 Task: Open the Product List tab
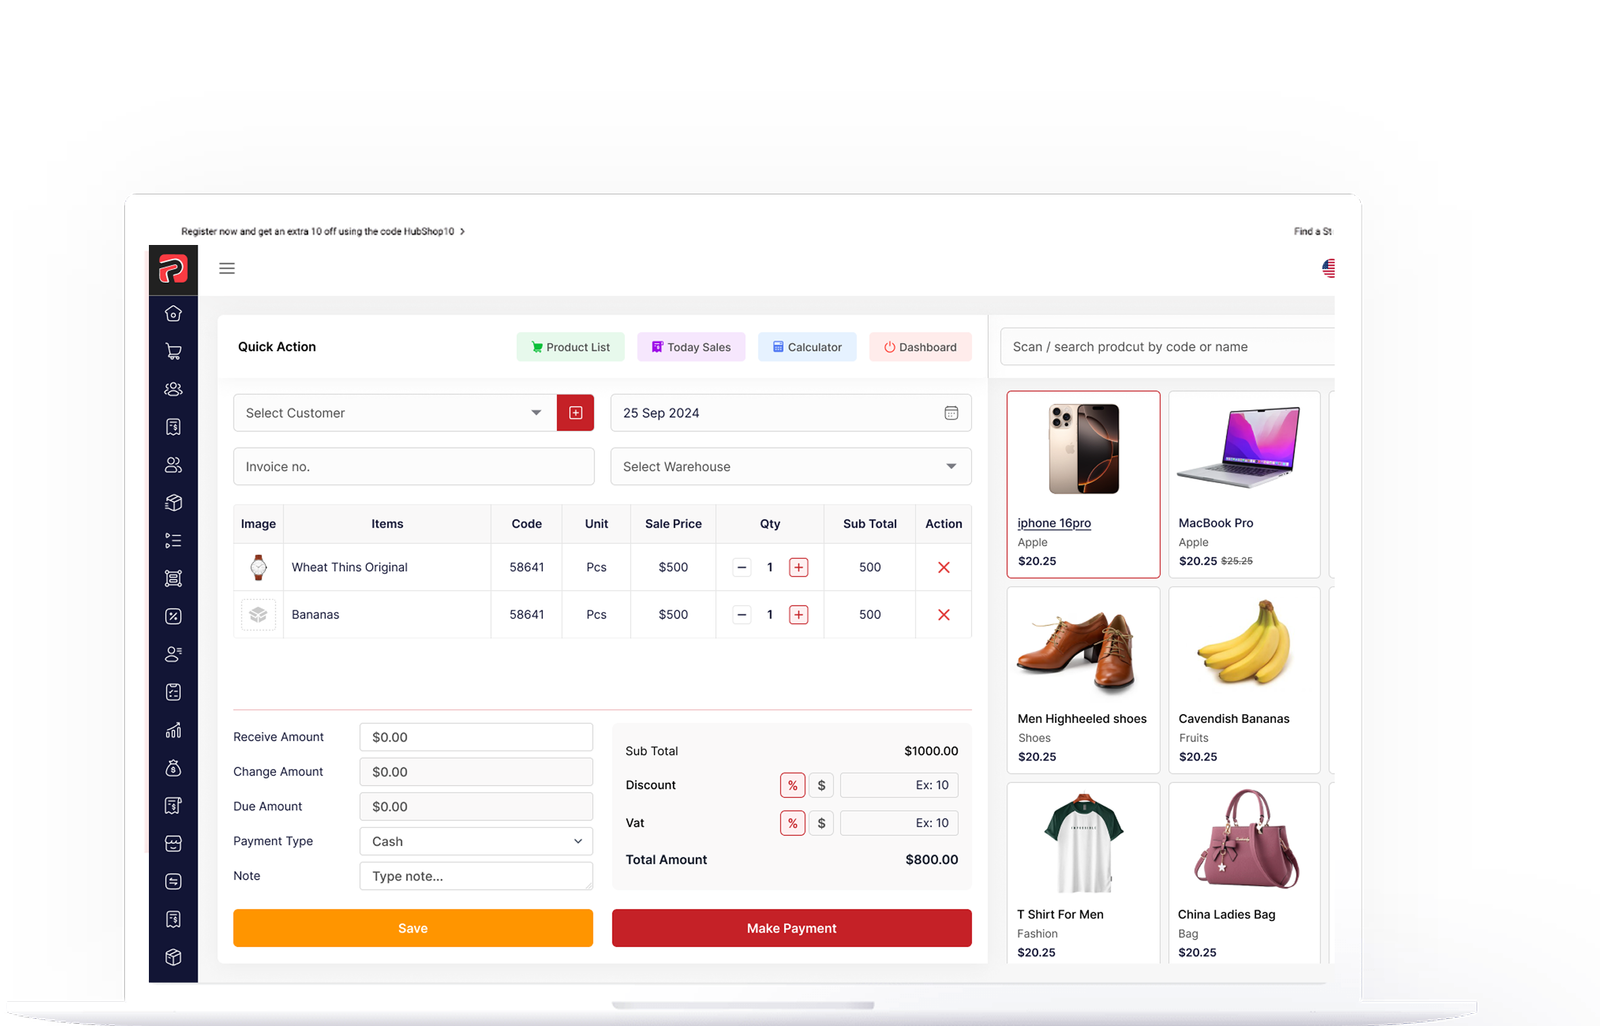tap(570, 347)
